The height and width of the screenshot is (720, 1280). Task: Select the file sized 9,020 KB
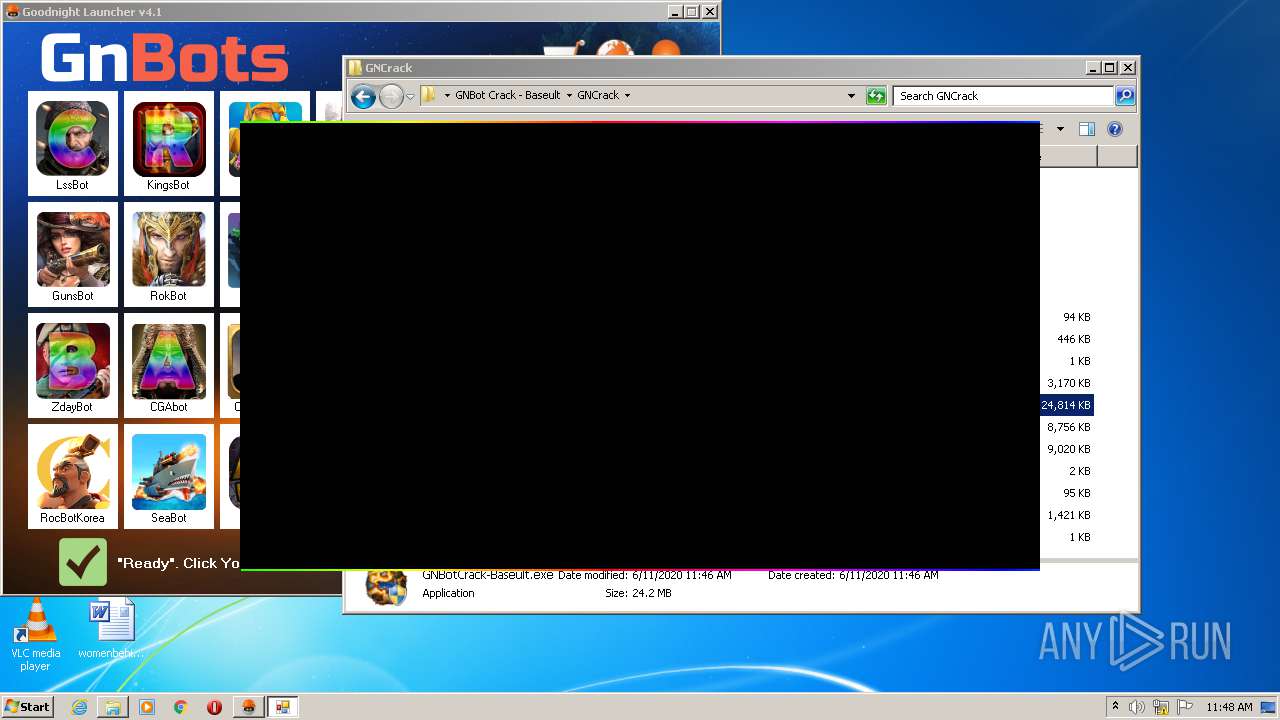(x=1068, y=449)
